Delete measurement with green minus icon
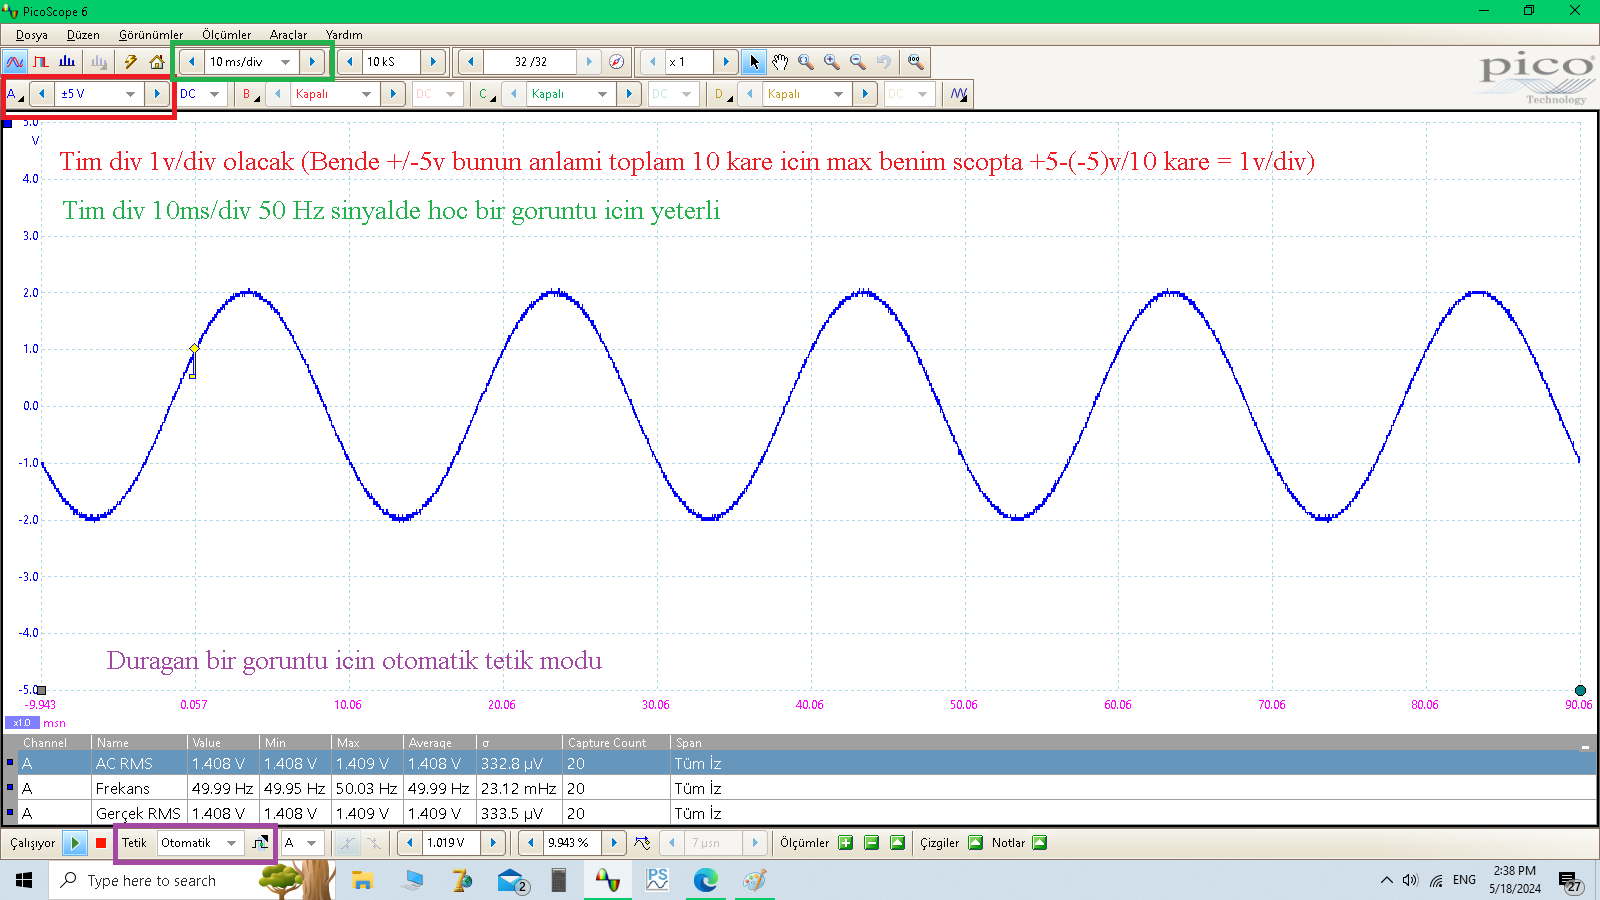The width and height of the screenshot is (1600, 900). pos(872,843)
